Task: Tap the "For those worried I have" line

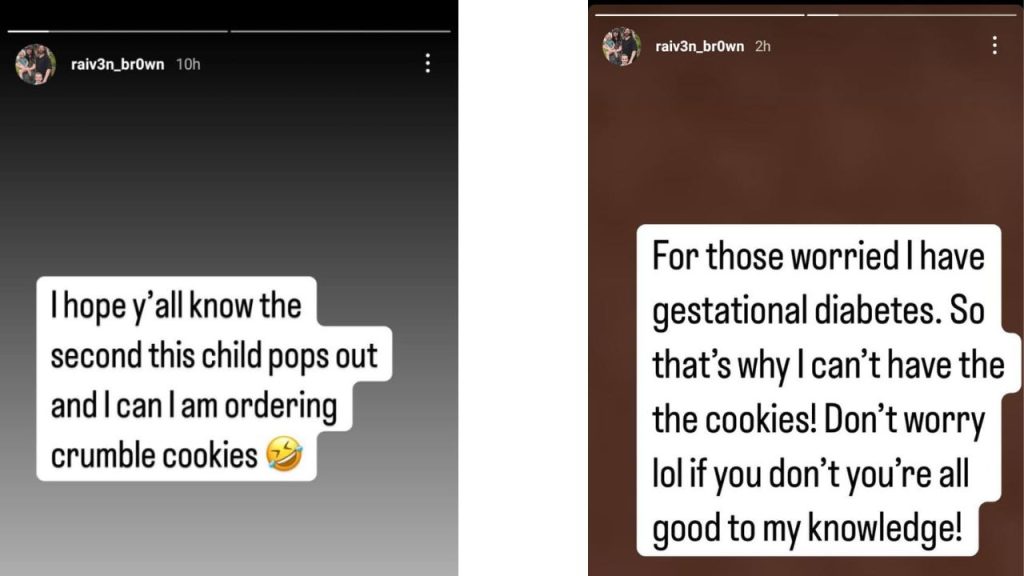Action: [x=818, y=256]
